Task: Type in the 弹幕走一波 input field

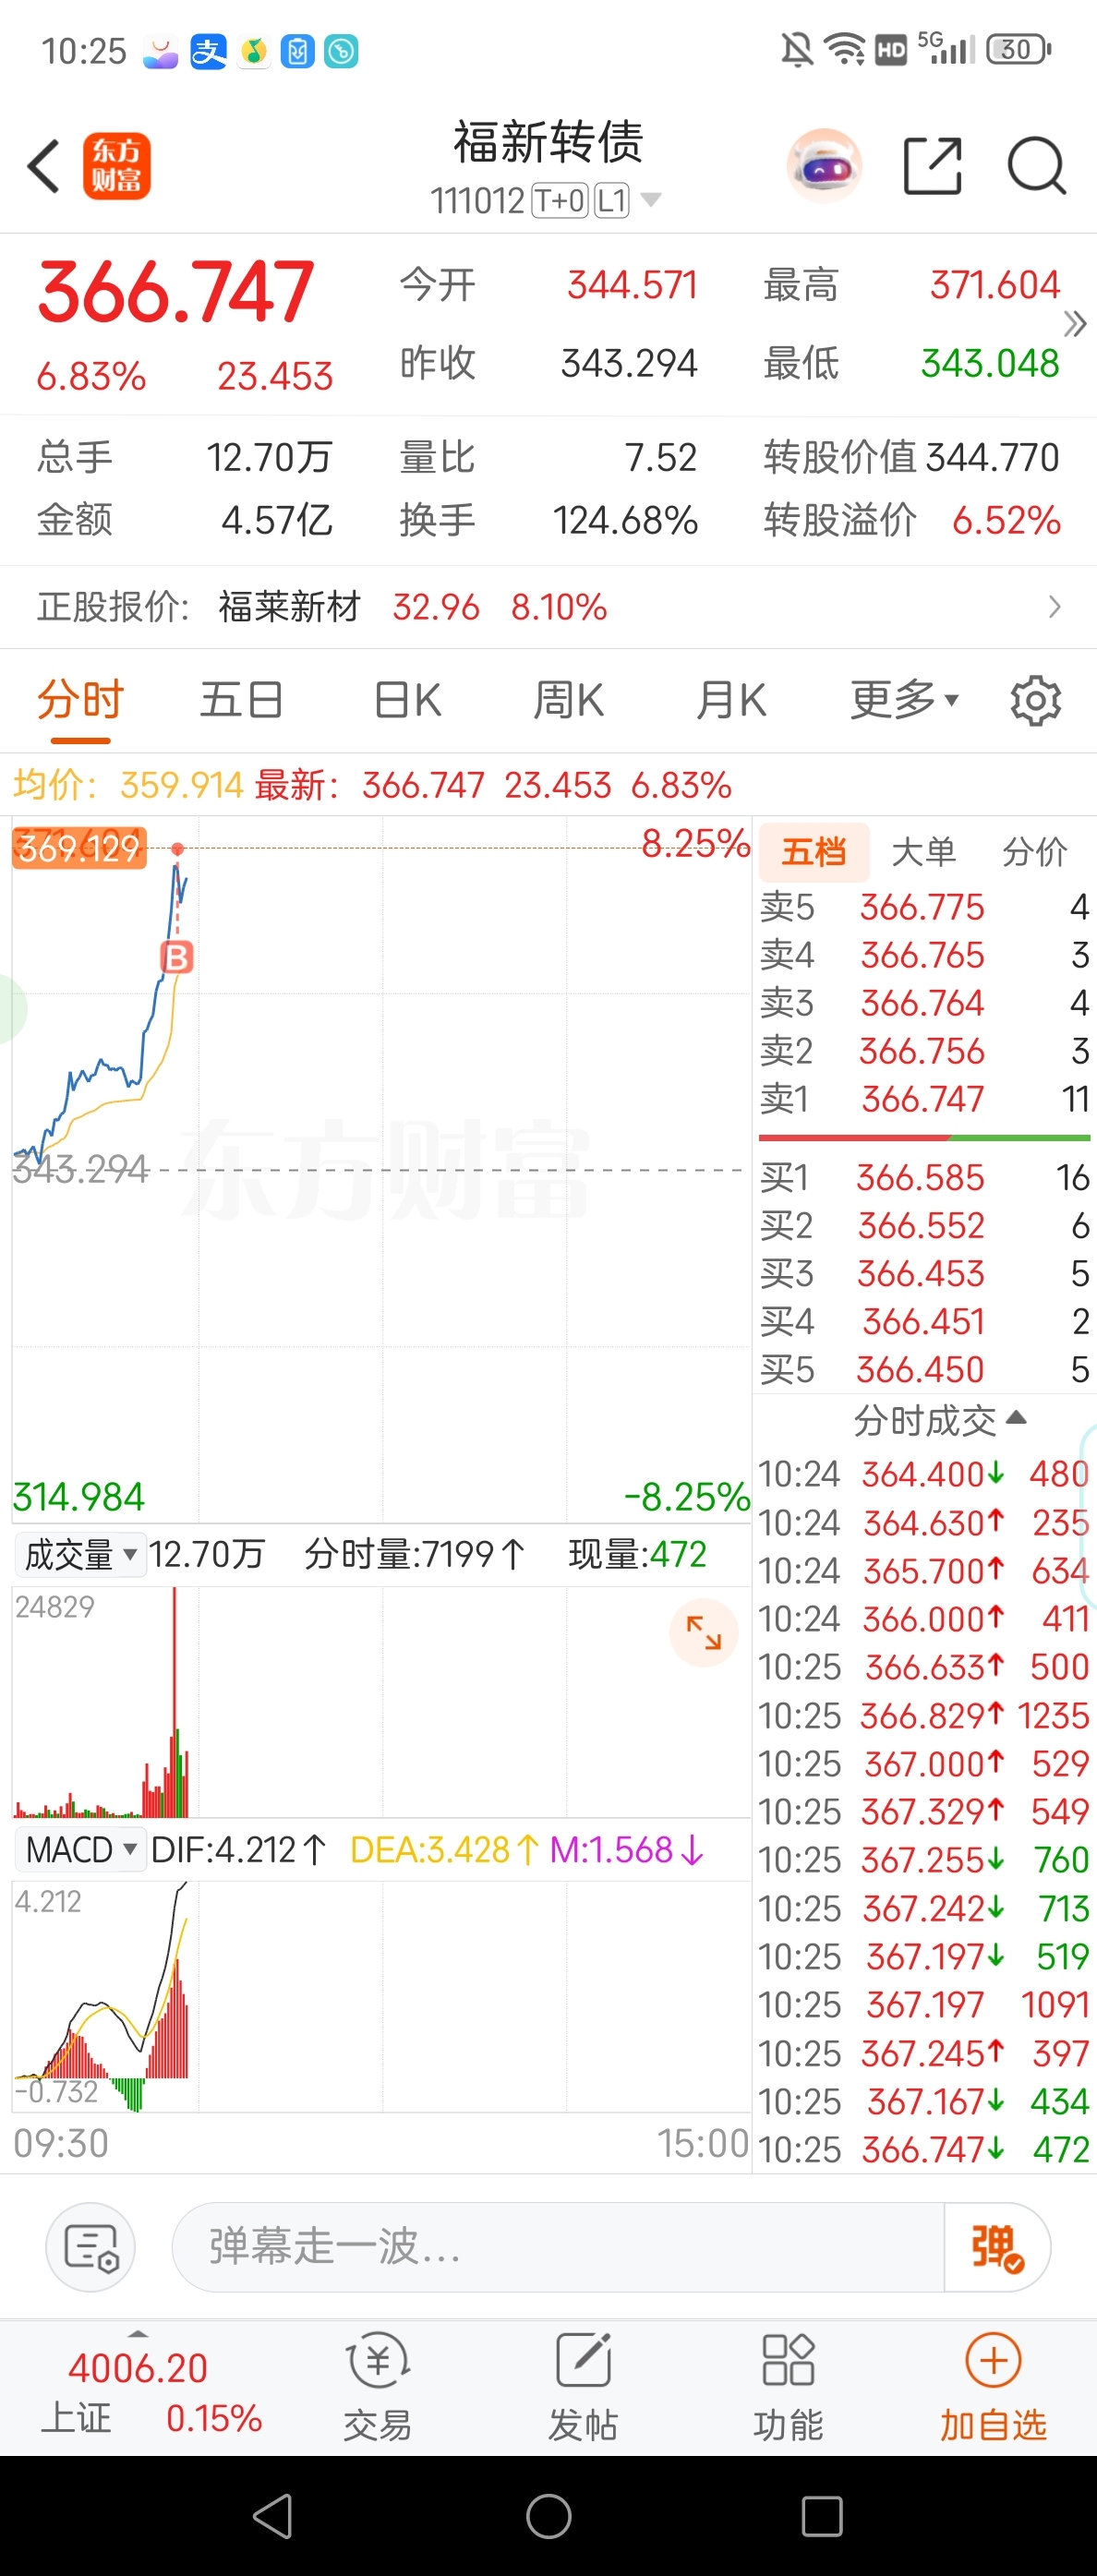Action: 556,2247
